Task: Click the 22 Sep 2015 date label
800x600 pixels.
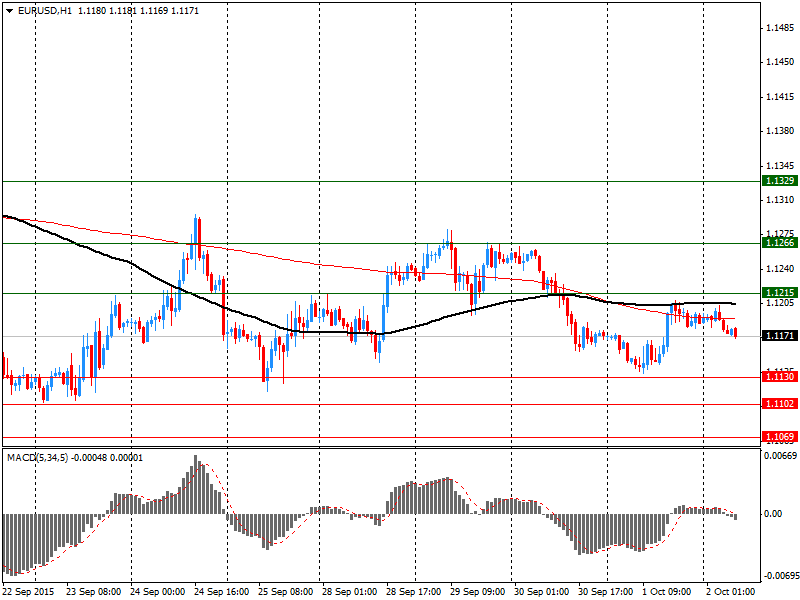Action: 28,592
